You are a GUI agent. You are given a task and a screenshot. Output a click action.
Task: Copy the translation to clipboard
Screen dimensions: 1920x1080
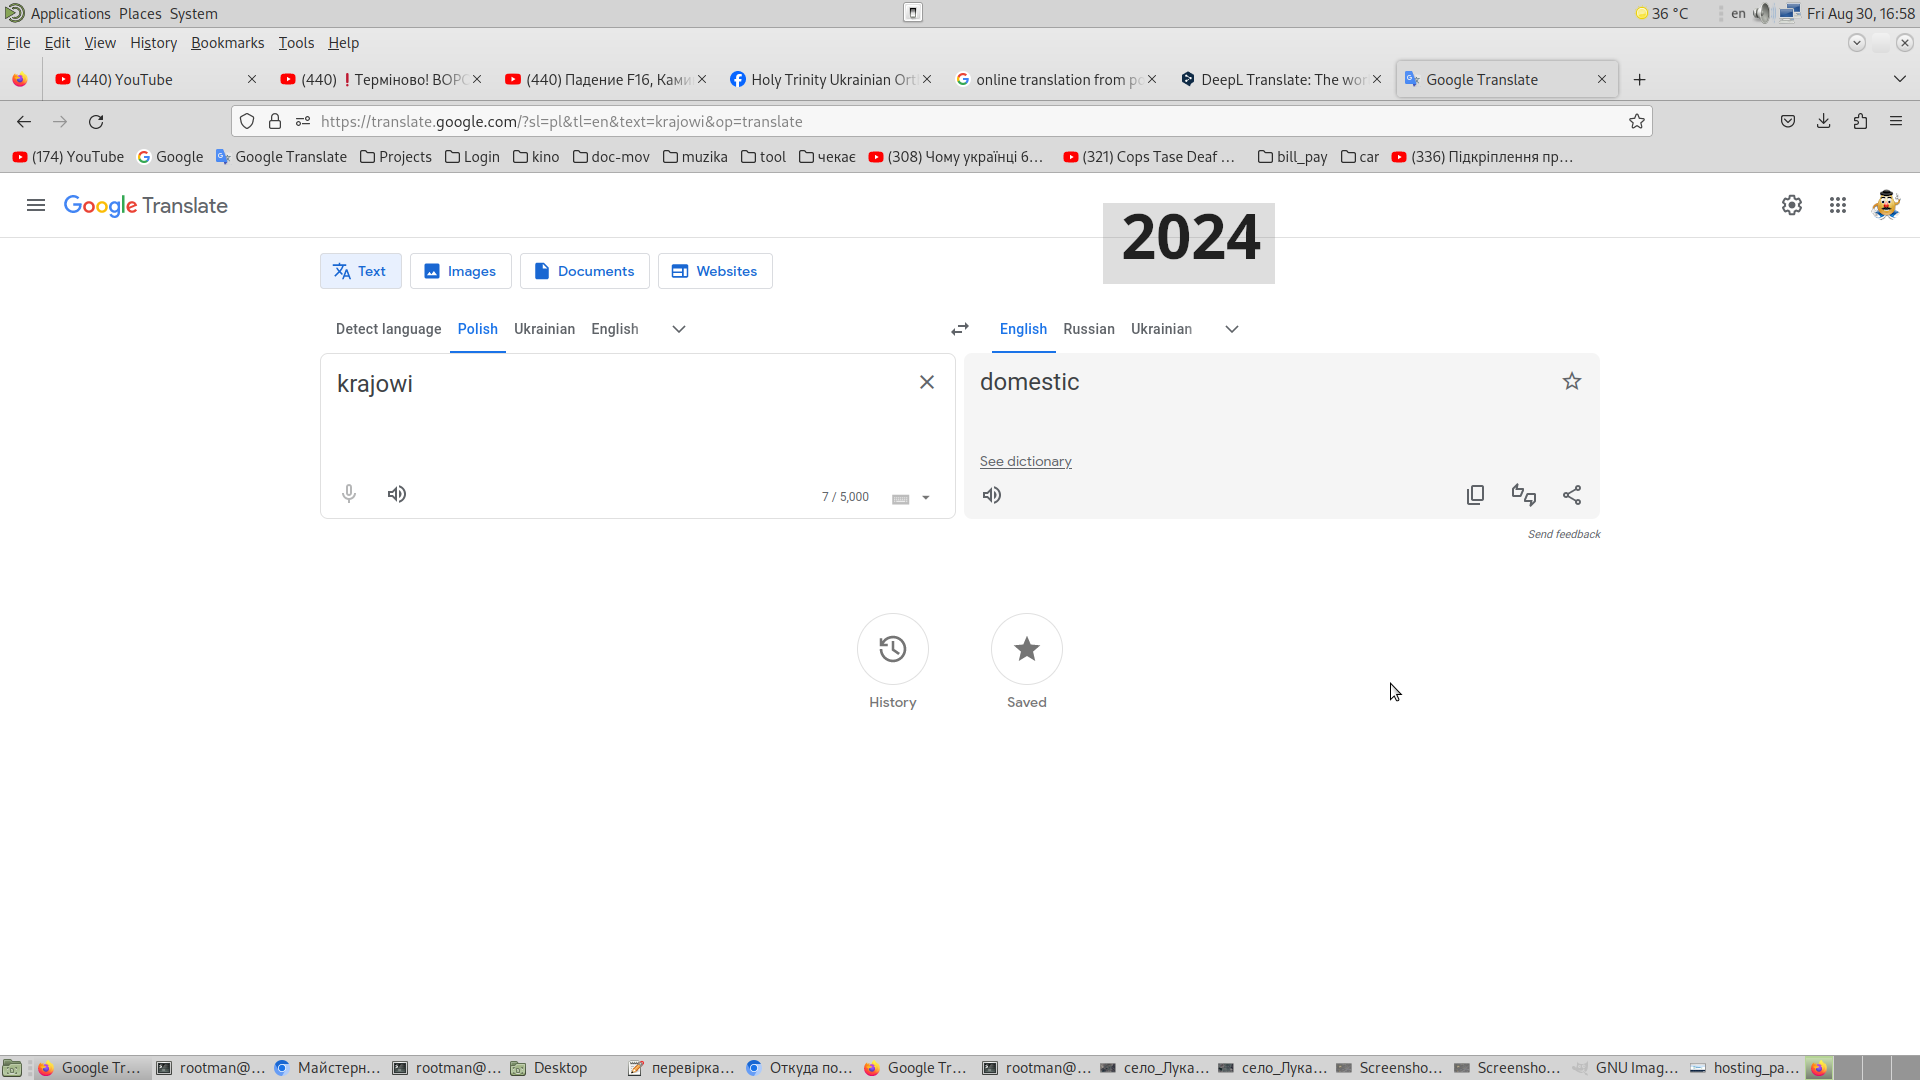[x=1475, y=495]
